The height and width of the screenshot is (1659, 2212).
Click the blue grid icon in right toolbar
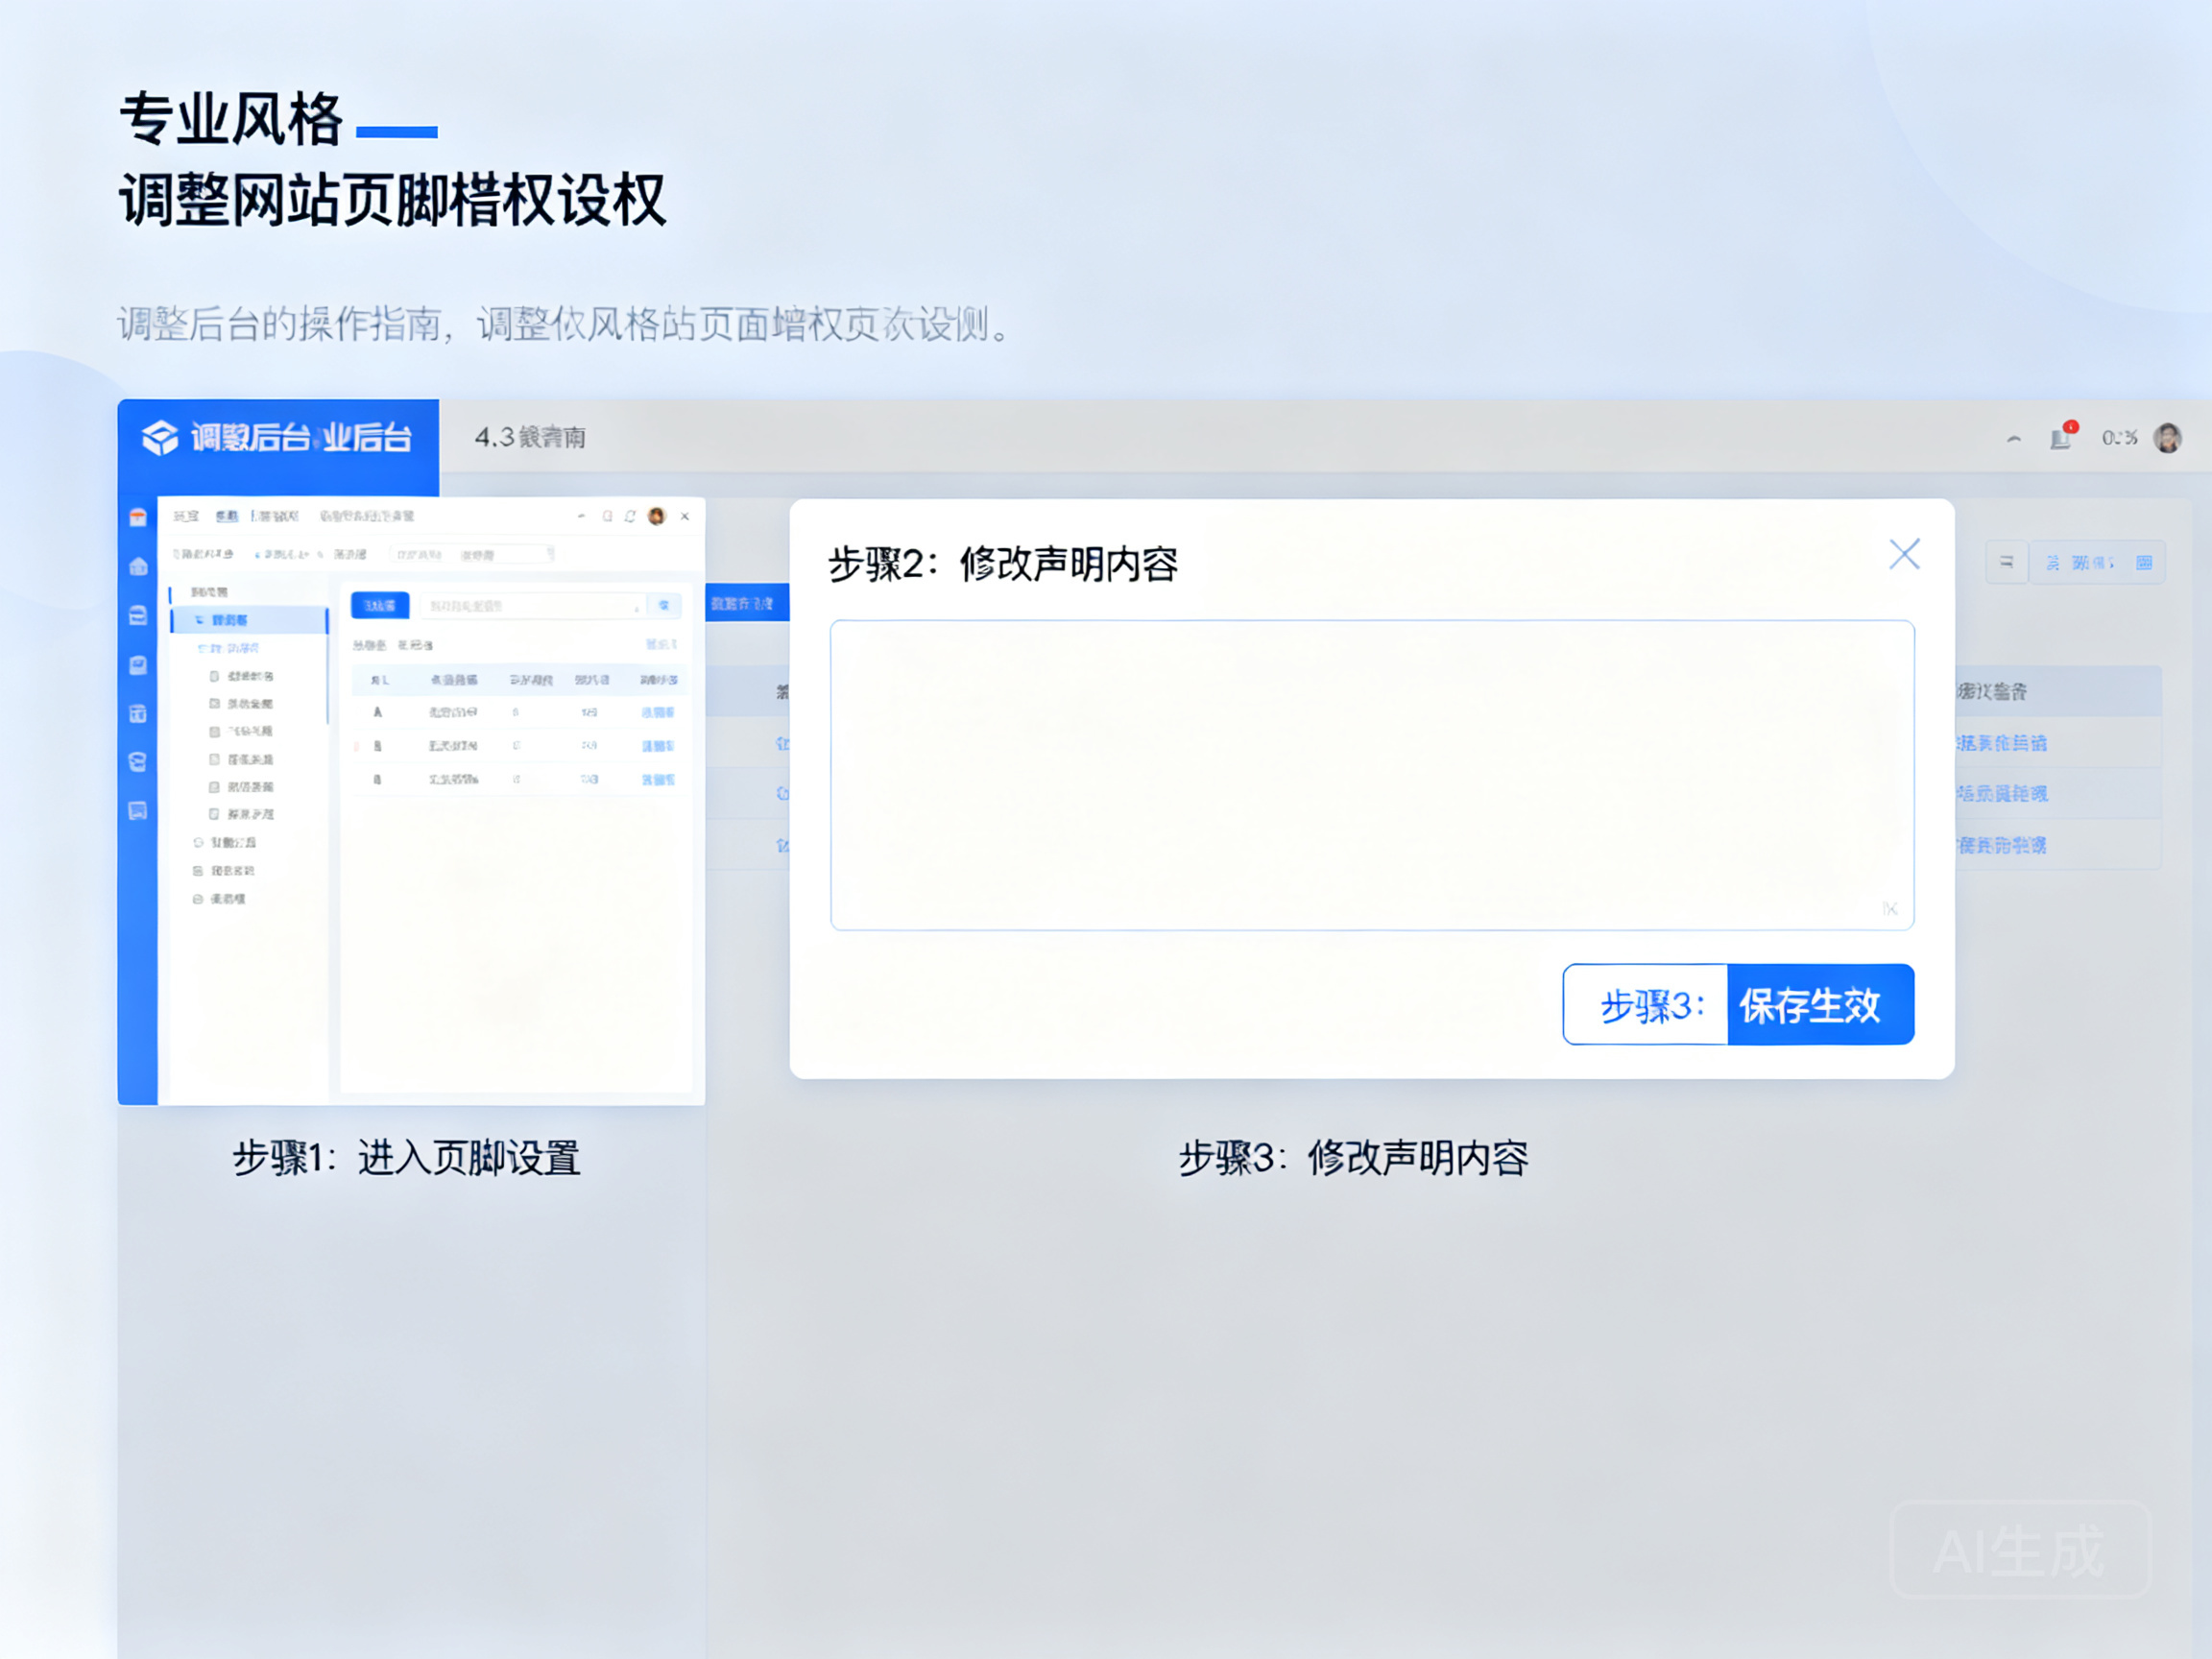(2144, 563)
